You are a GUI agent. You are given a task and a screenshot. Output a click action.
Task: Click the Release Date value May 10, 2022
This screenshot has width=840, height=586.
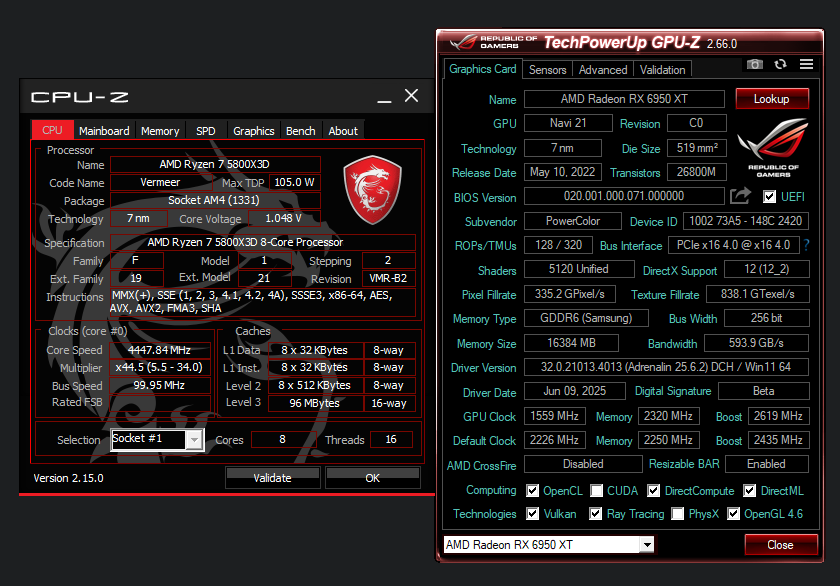[x=562, y=172]
